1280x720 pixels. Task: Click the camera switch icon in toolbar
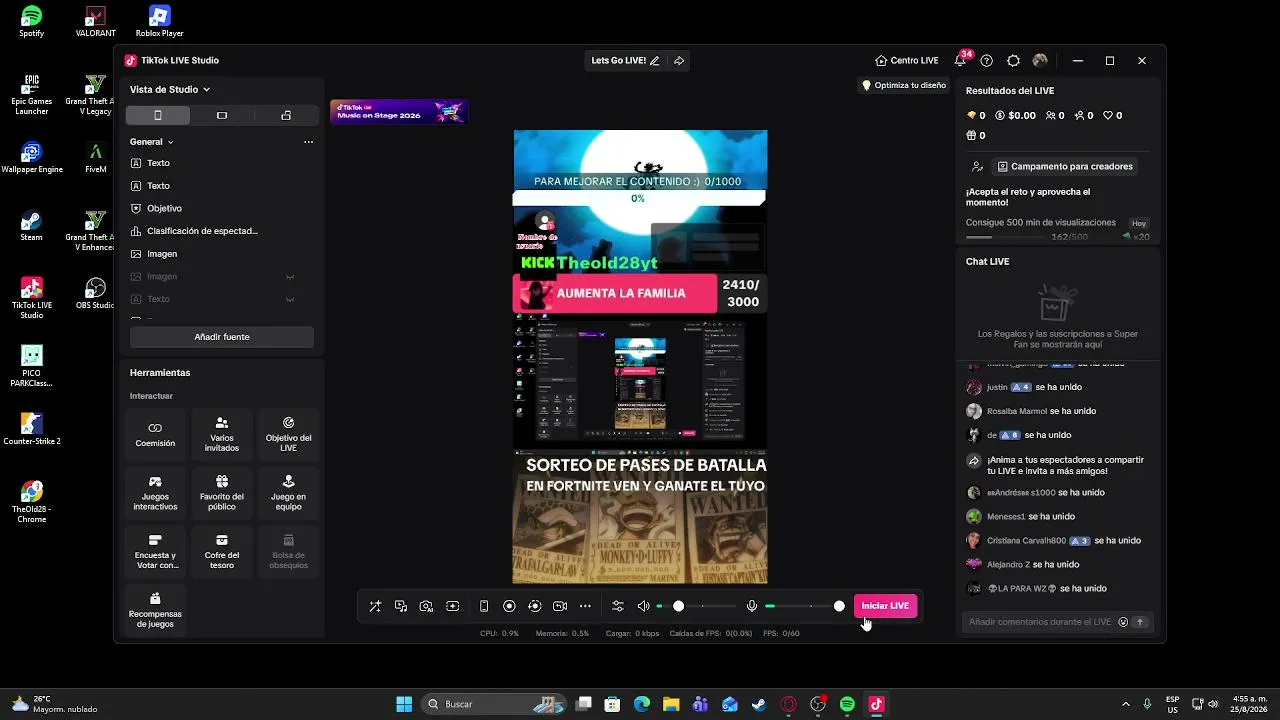coord(560,606)
